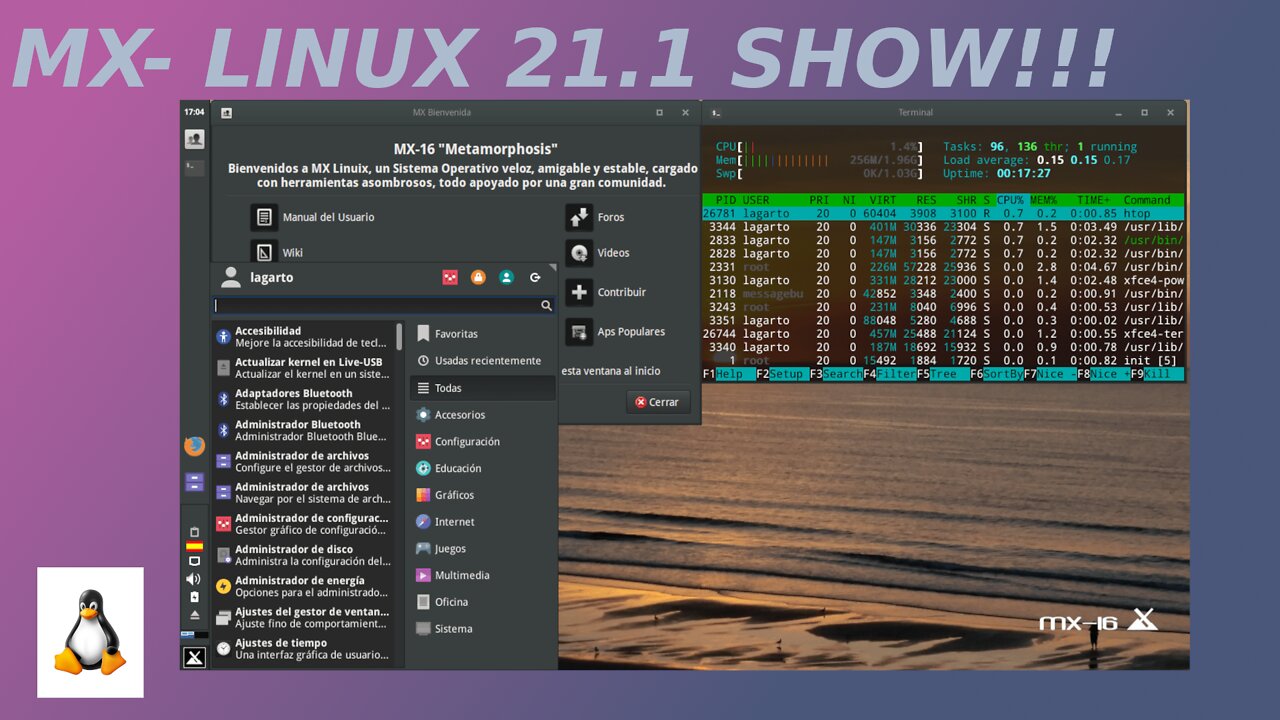Launch Adaptadores Bluetooth
This screenshot has height=720, width=1280.
304,399
